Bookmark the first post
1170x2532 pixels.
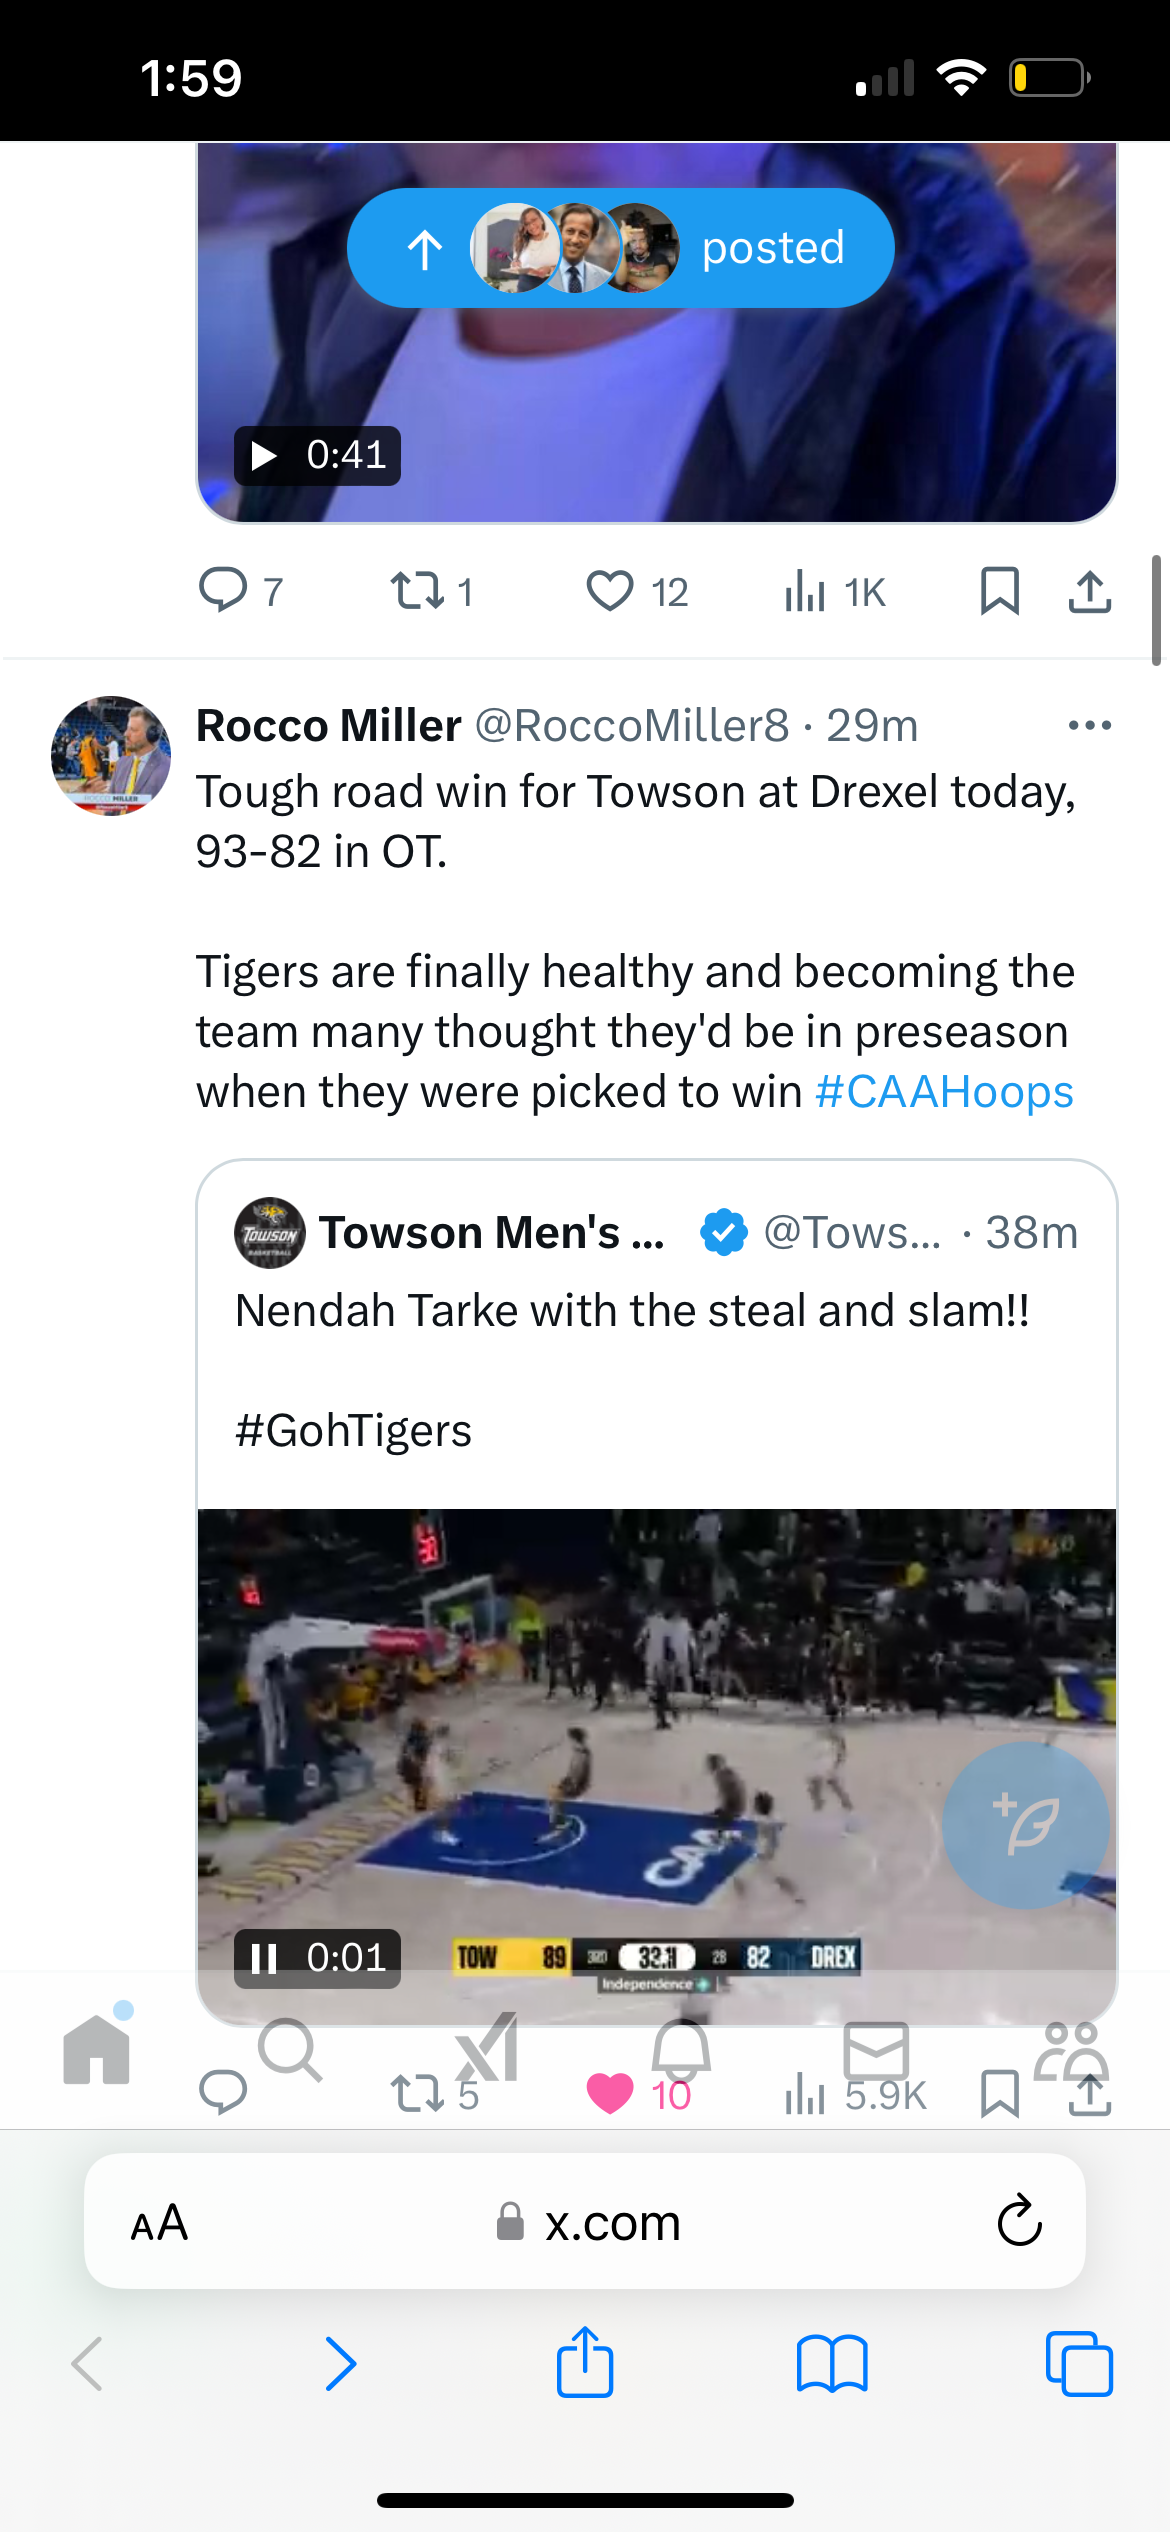(x=999, y=590)
